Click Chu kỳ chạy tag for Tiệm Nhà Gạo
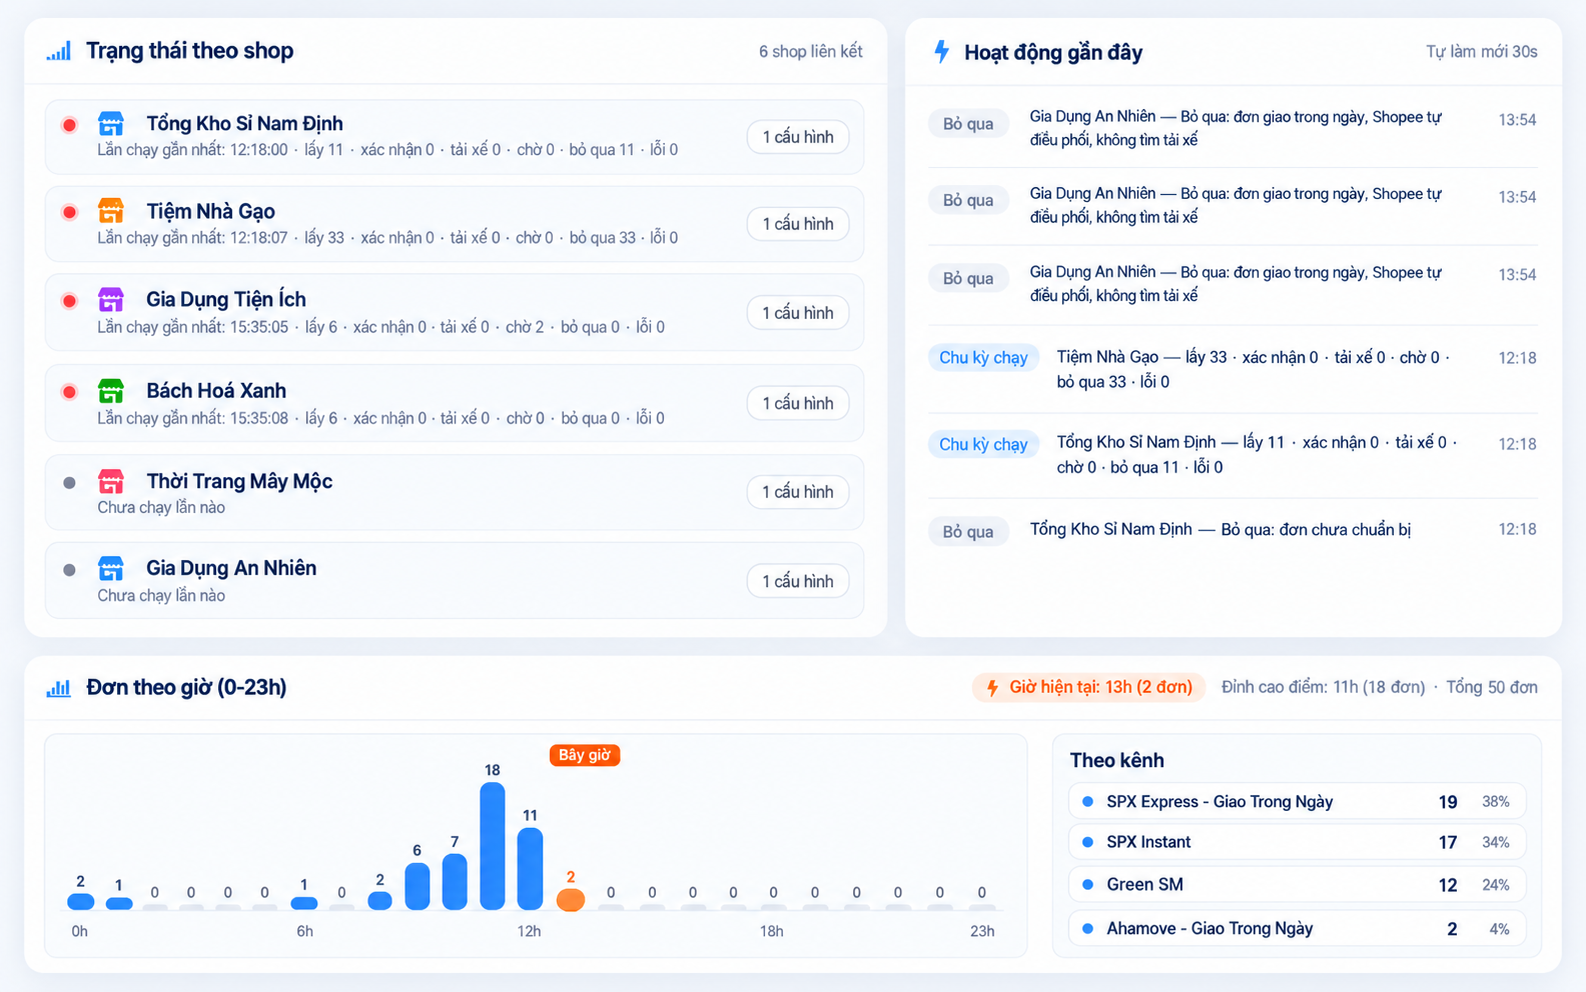The width and height of the screenshot is (1586, 992). pyautogui.click(x=984, y=358)
